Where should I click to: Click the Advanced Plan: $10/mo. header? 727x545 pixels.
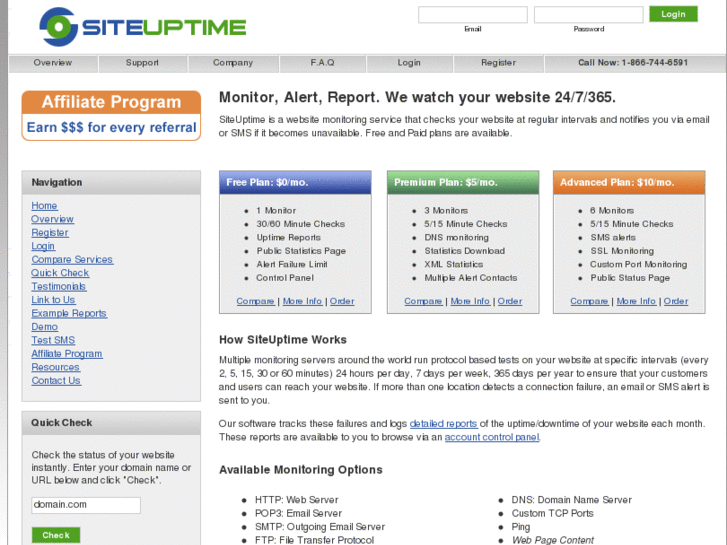click(x=629, y=182)
